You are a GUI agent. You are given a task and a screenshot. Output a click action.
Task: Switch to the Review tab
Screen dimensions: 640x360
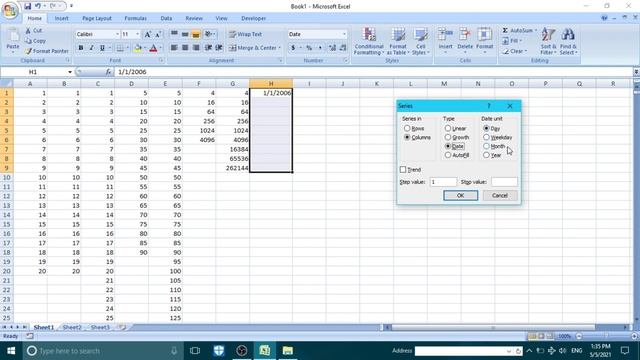(x=194, y=18)
